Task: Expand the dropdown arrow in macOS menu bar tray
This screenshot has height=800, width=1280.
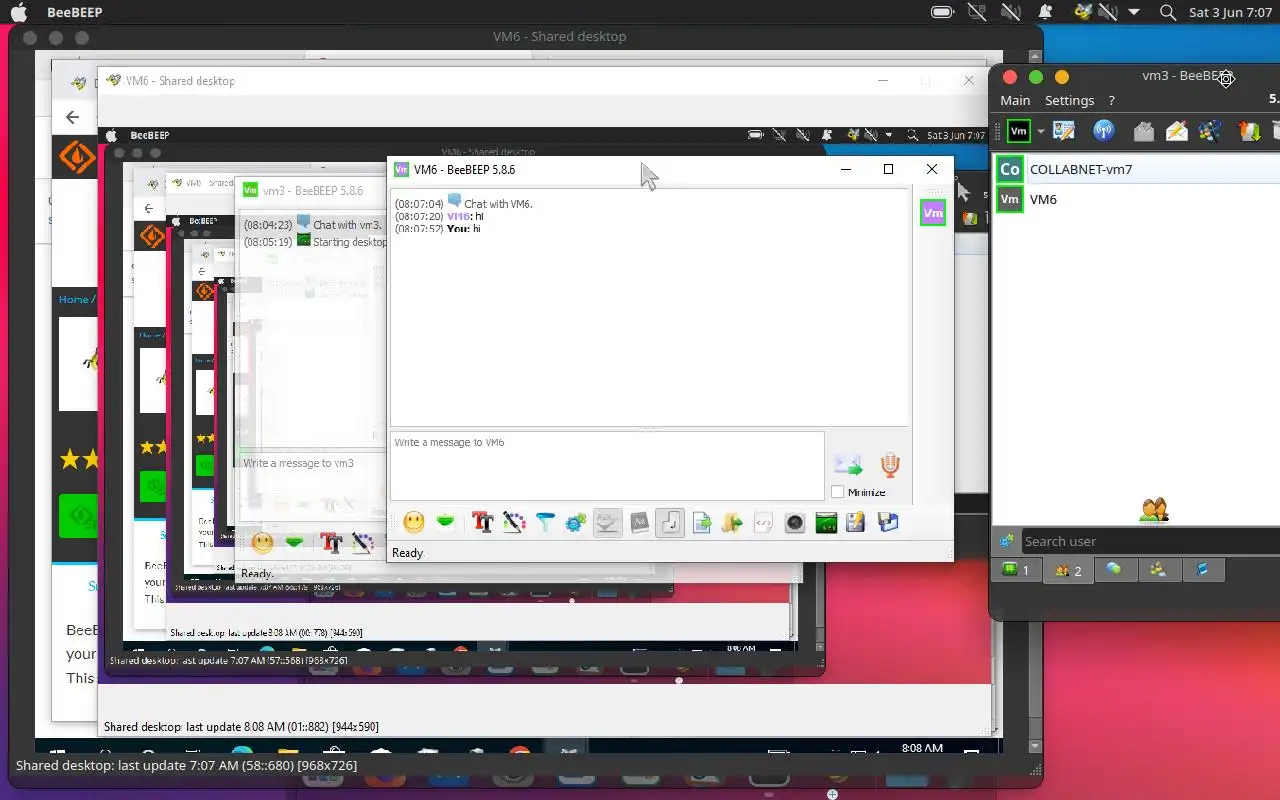Action: [x=1134, y=12]
